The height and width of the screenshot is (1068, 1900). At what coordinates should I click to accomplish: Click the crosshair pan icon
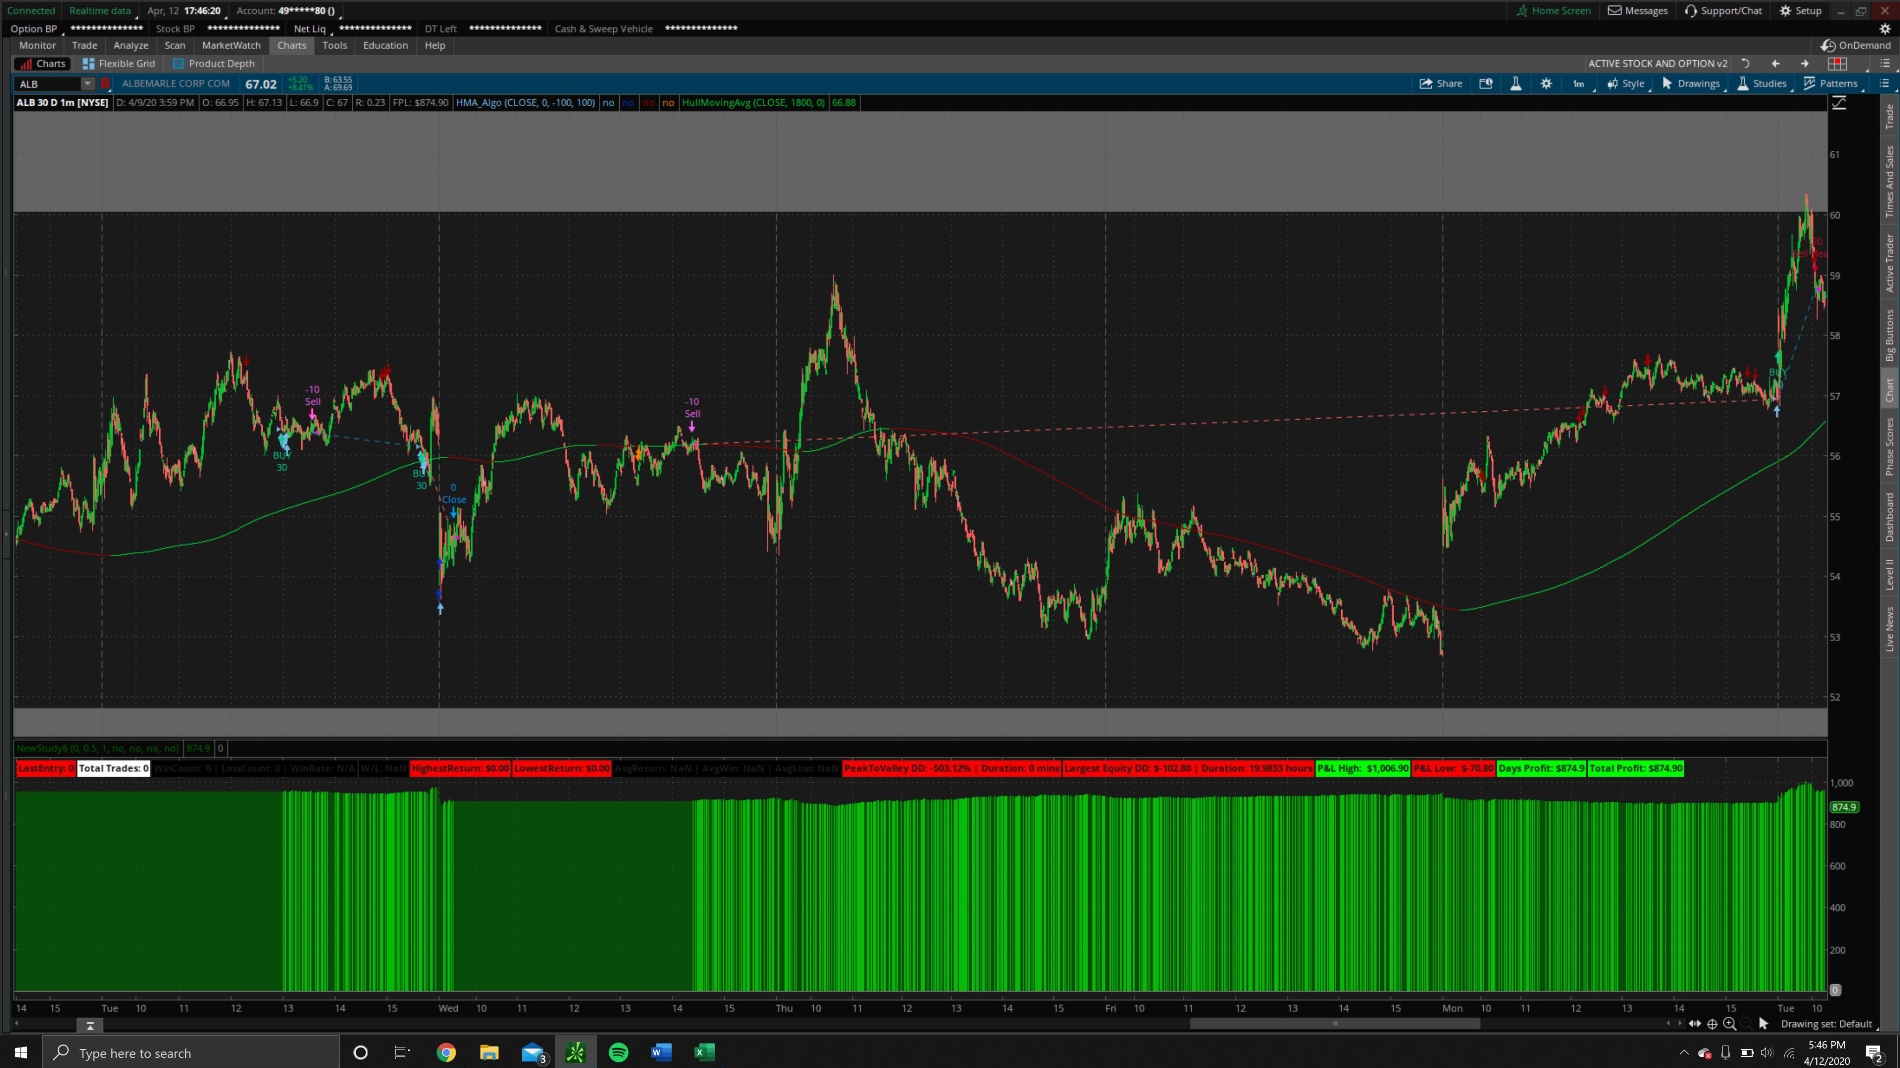pos(1712,1023)
